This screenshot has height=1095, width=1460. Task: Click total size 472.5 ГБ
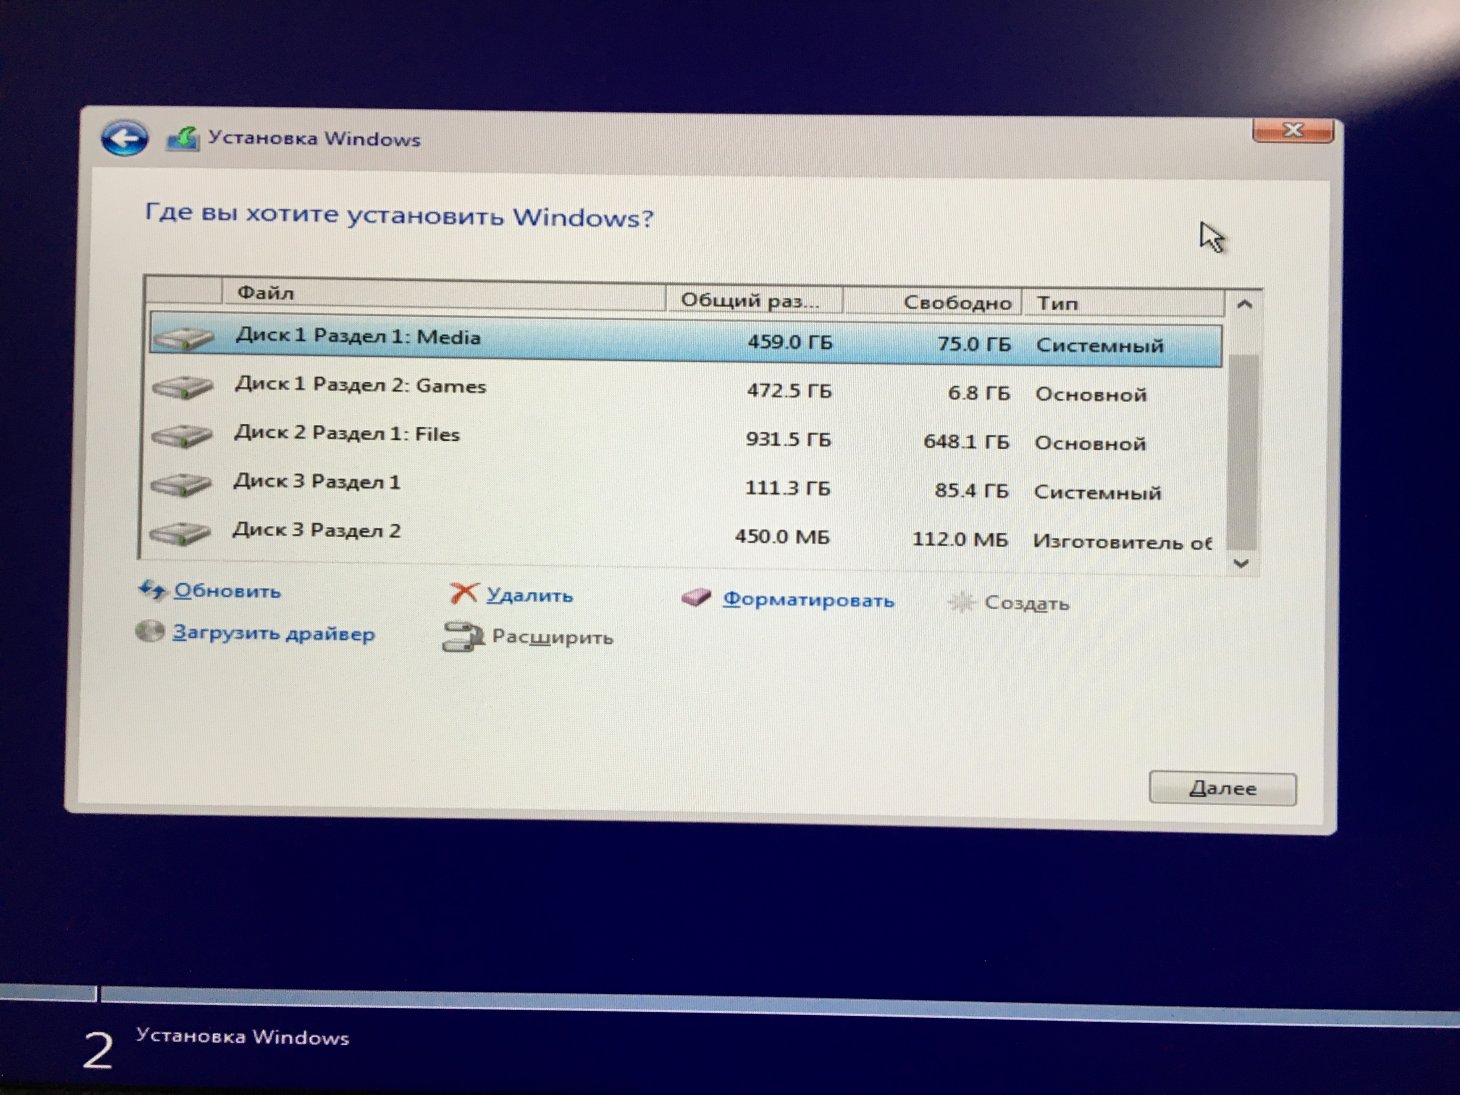click(789, 390)
